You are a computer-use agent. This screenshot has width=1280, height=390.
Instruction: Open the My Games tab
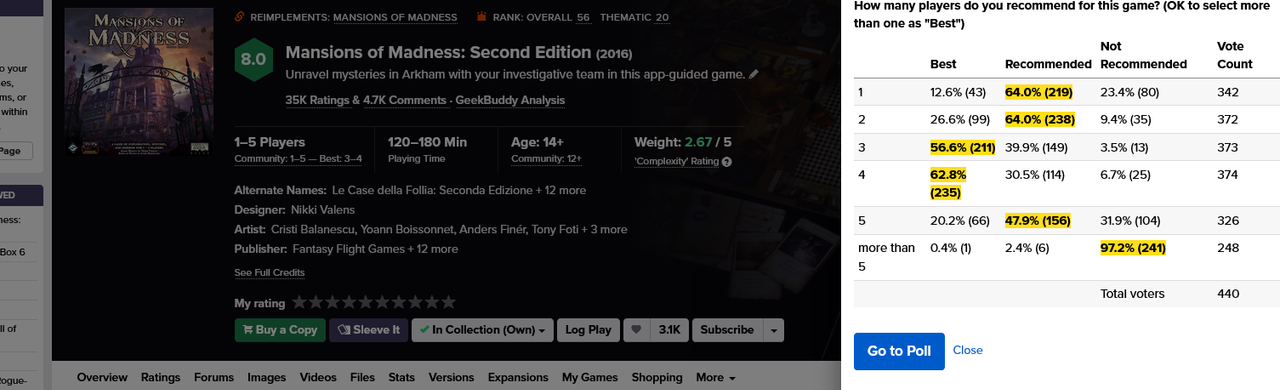(x=590, y=377)
